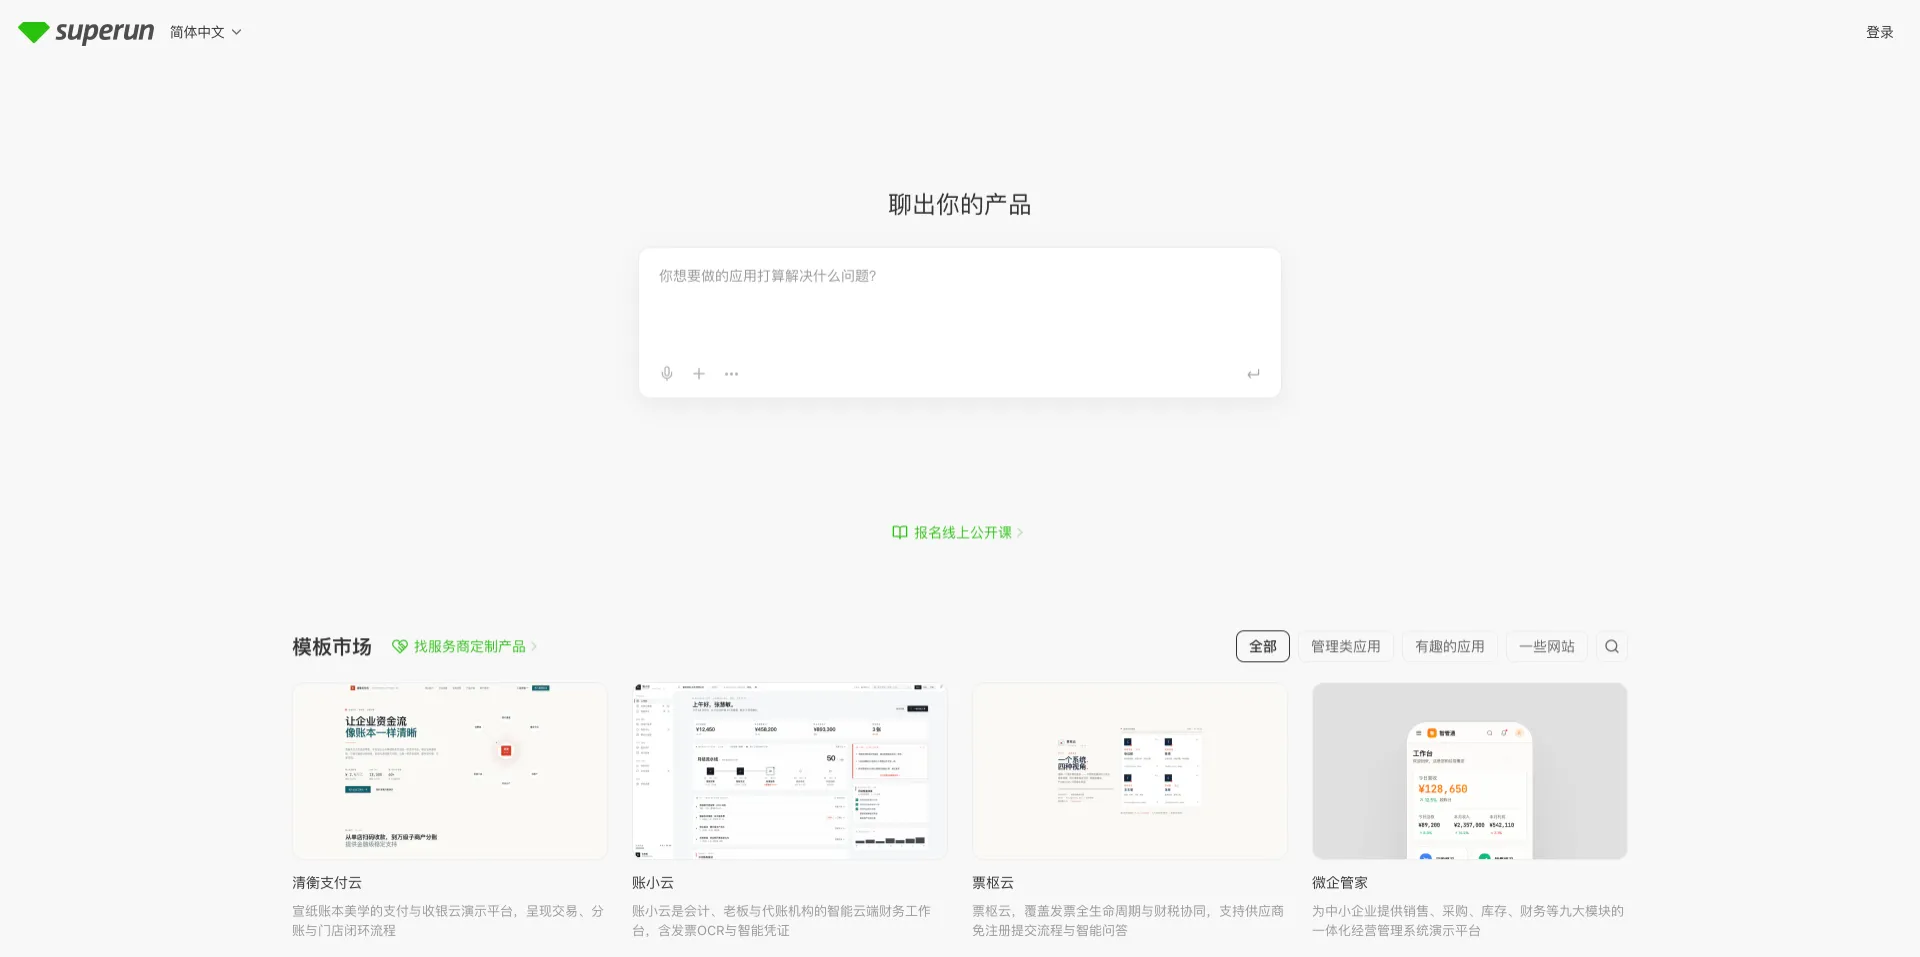Screen dimensions: 1920x957
Task: Open the 账小云 template thumbnail
Action: (790, 771)
